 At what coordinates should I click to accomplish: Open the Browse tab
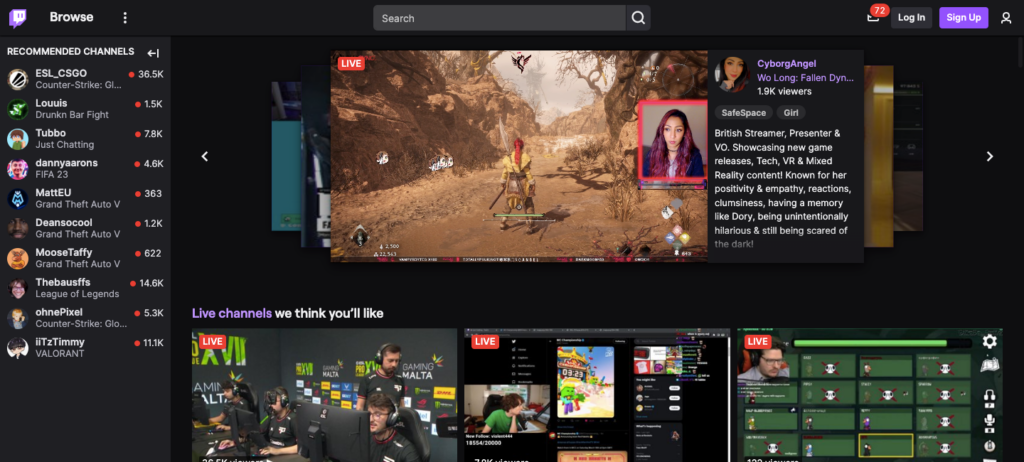[x=71, y=18]
